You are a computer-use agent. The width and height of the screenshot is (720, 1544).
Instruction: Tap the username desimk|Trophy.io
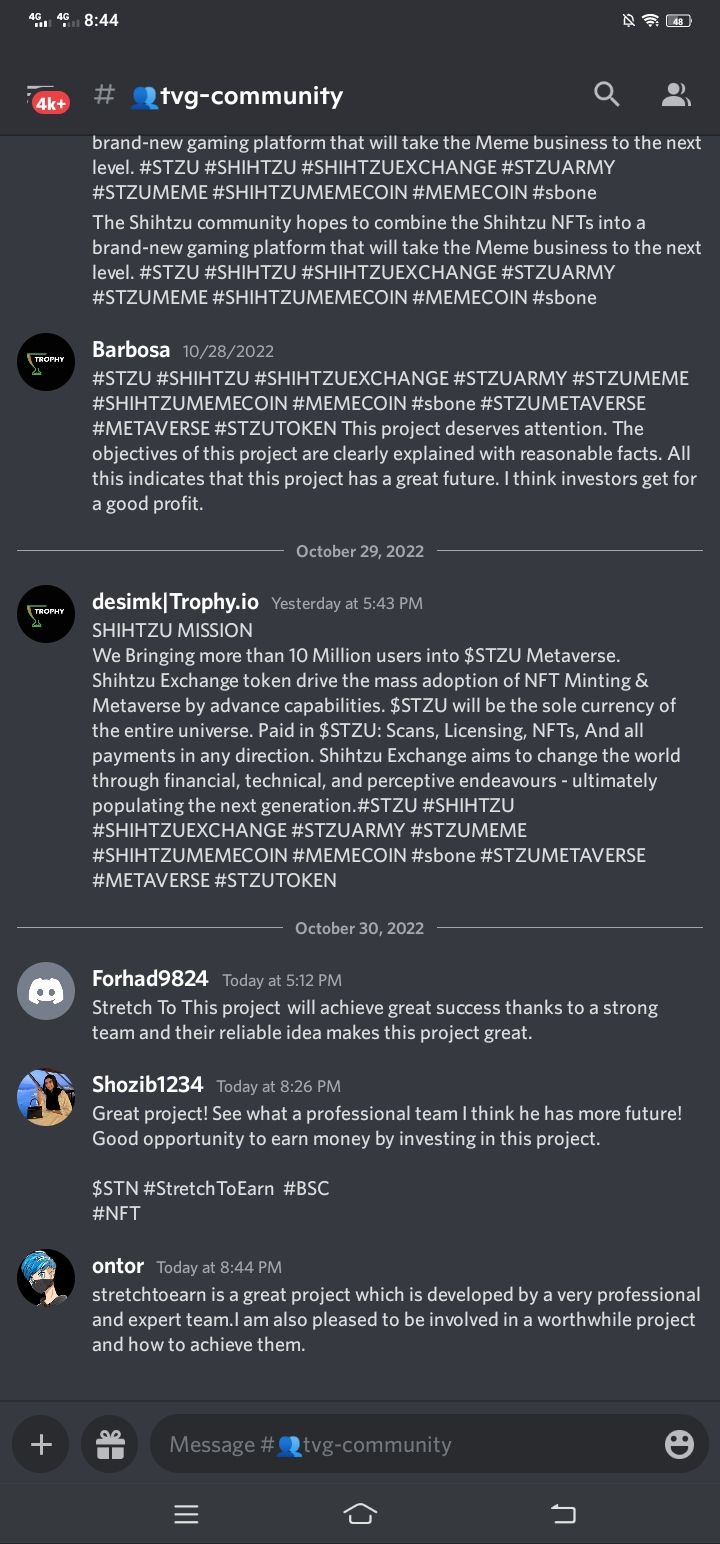point(175,602)
